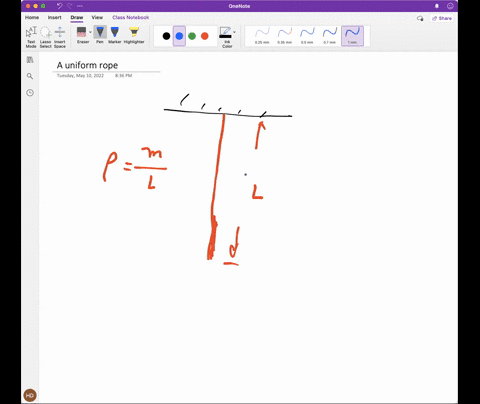The width and height of the screenshot is (480, 404).
Task: Select the Highlighter tool
Action: [x=134, y=35]
